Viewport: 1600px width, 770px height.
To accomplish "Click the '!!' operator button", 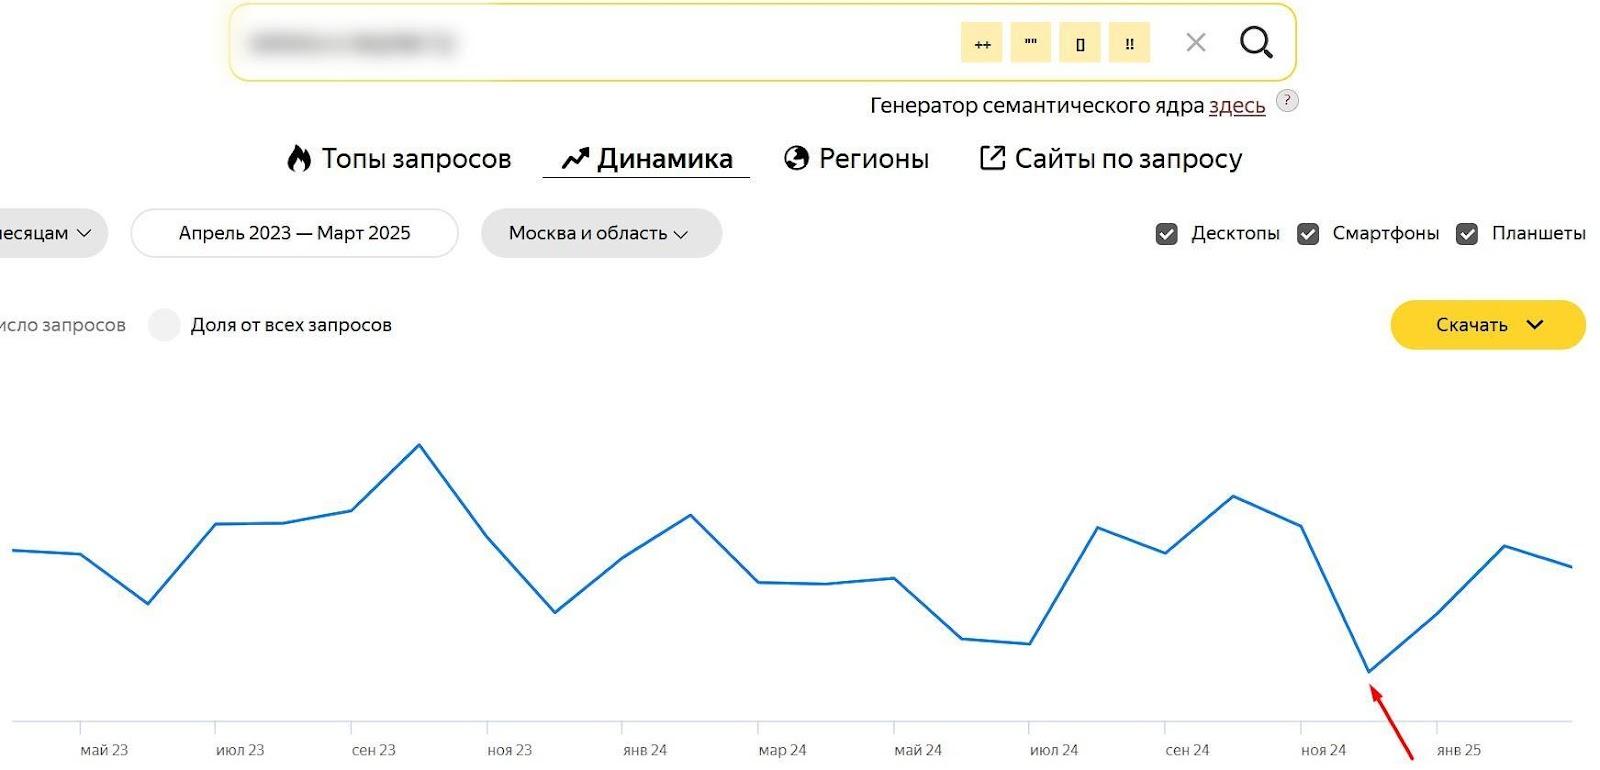I will pyautogui.click(x=1129, y=43).
